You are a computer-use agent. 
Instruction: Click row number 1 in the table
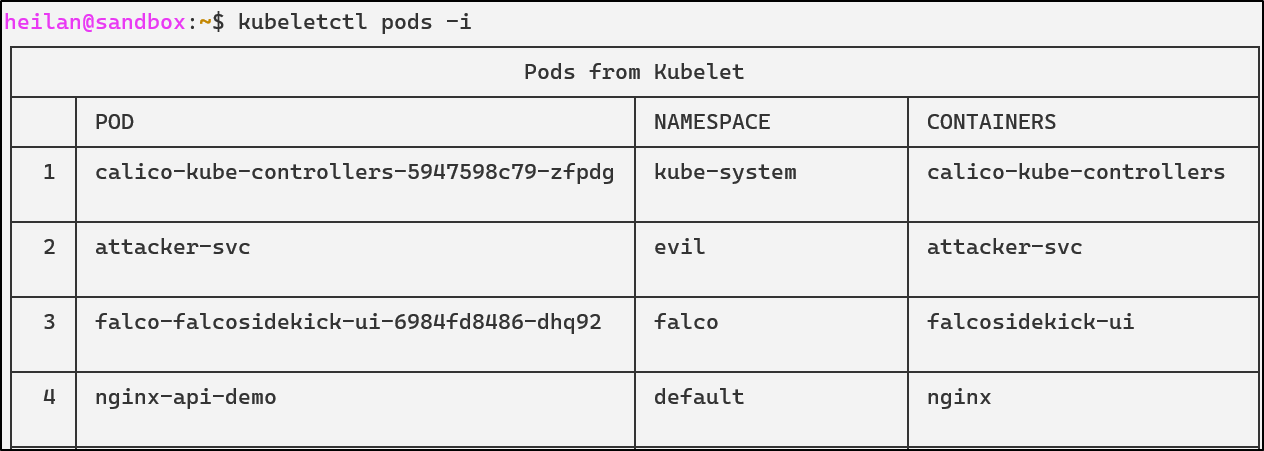(49, 172)
